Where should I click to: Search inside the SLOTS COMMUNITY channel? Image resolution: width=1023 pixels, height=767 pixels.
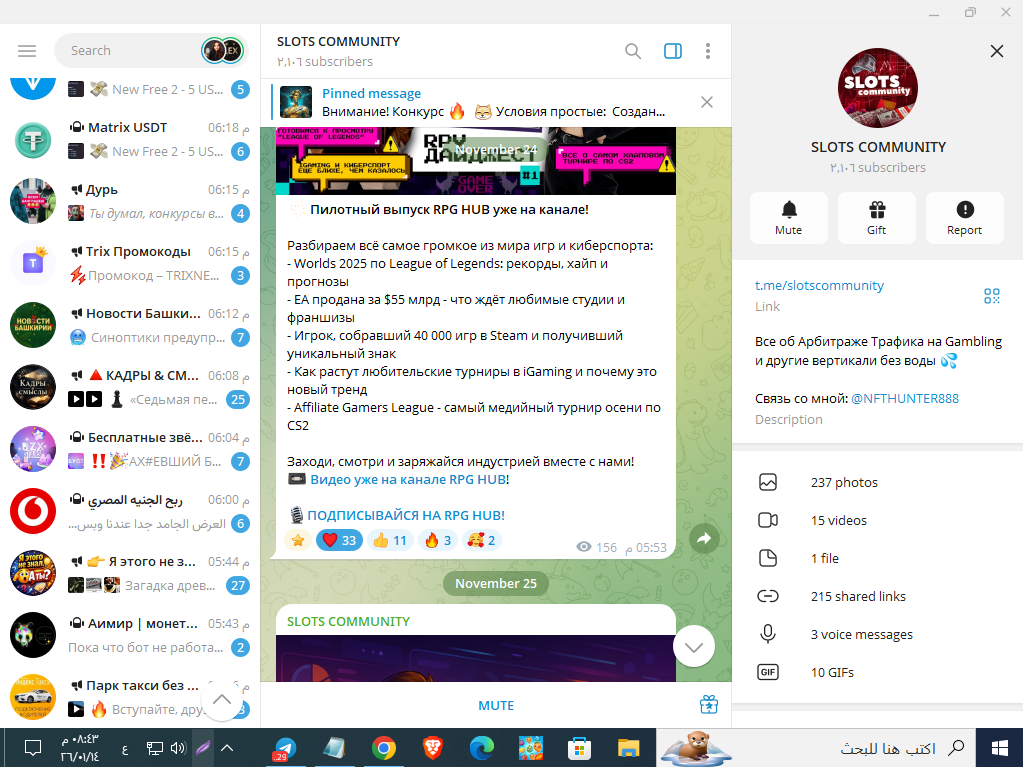(x=633, y=51)
